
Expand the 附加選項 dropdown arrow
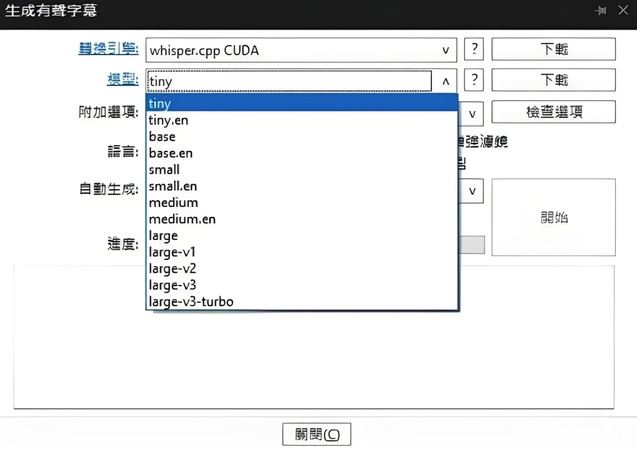(472, 114)
